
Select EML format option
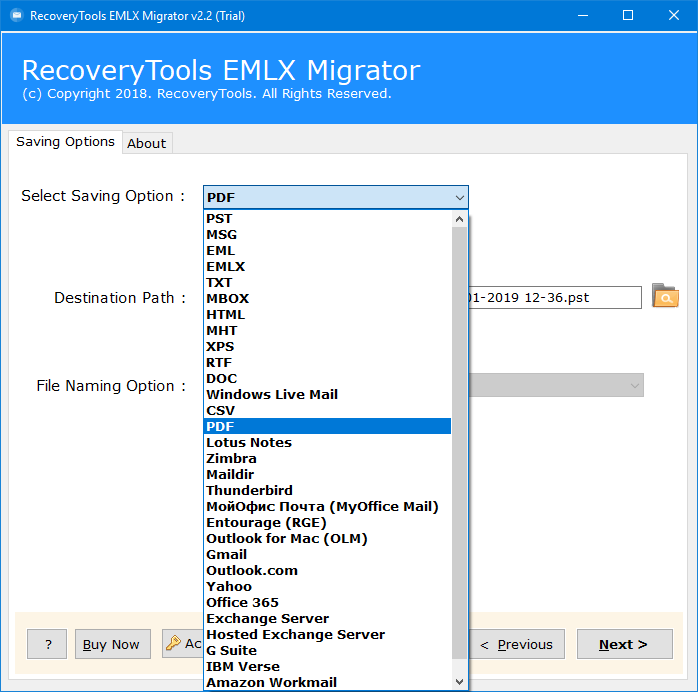327,251
